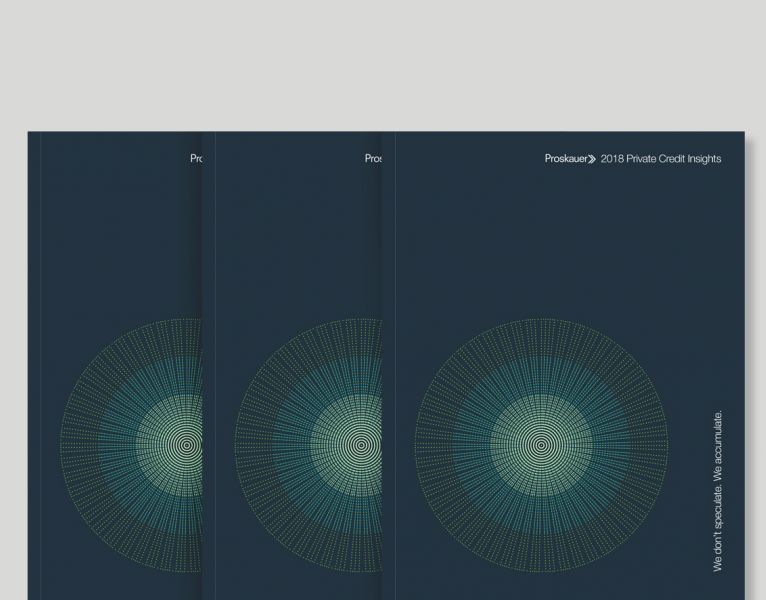Click the Proskauer wordmark on the right cover
The image size is (766, 600).
click(x=565, y=159)
